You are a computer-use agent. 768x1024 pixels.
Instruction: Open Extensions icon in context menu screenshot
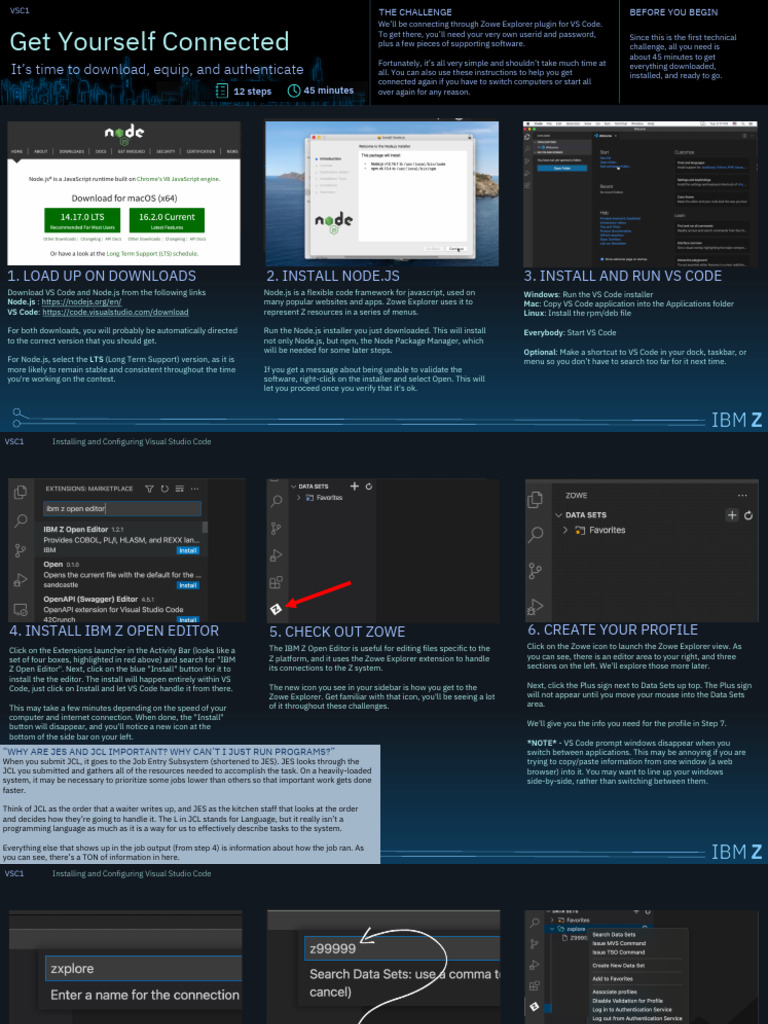[534, 986]
